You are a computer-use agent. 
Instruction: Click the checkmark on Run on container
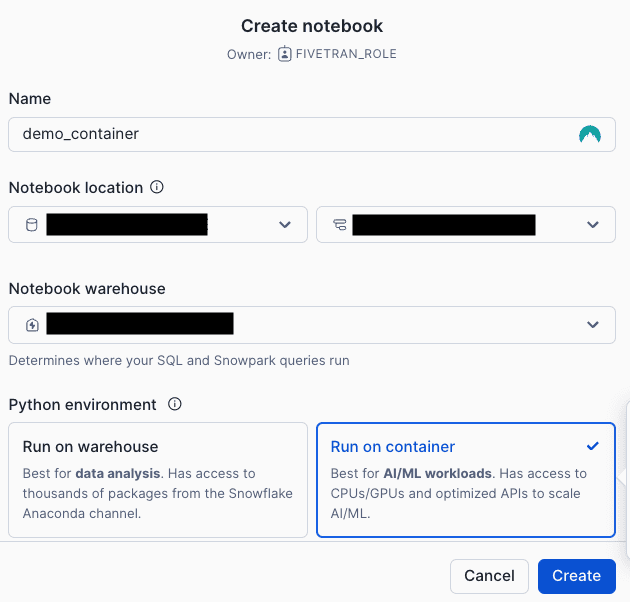(593, 446)
